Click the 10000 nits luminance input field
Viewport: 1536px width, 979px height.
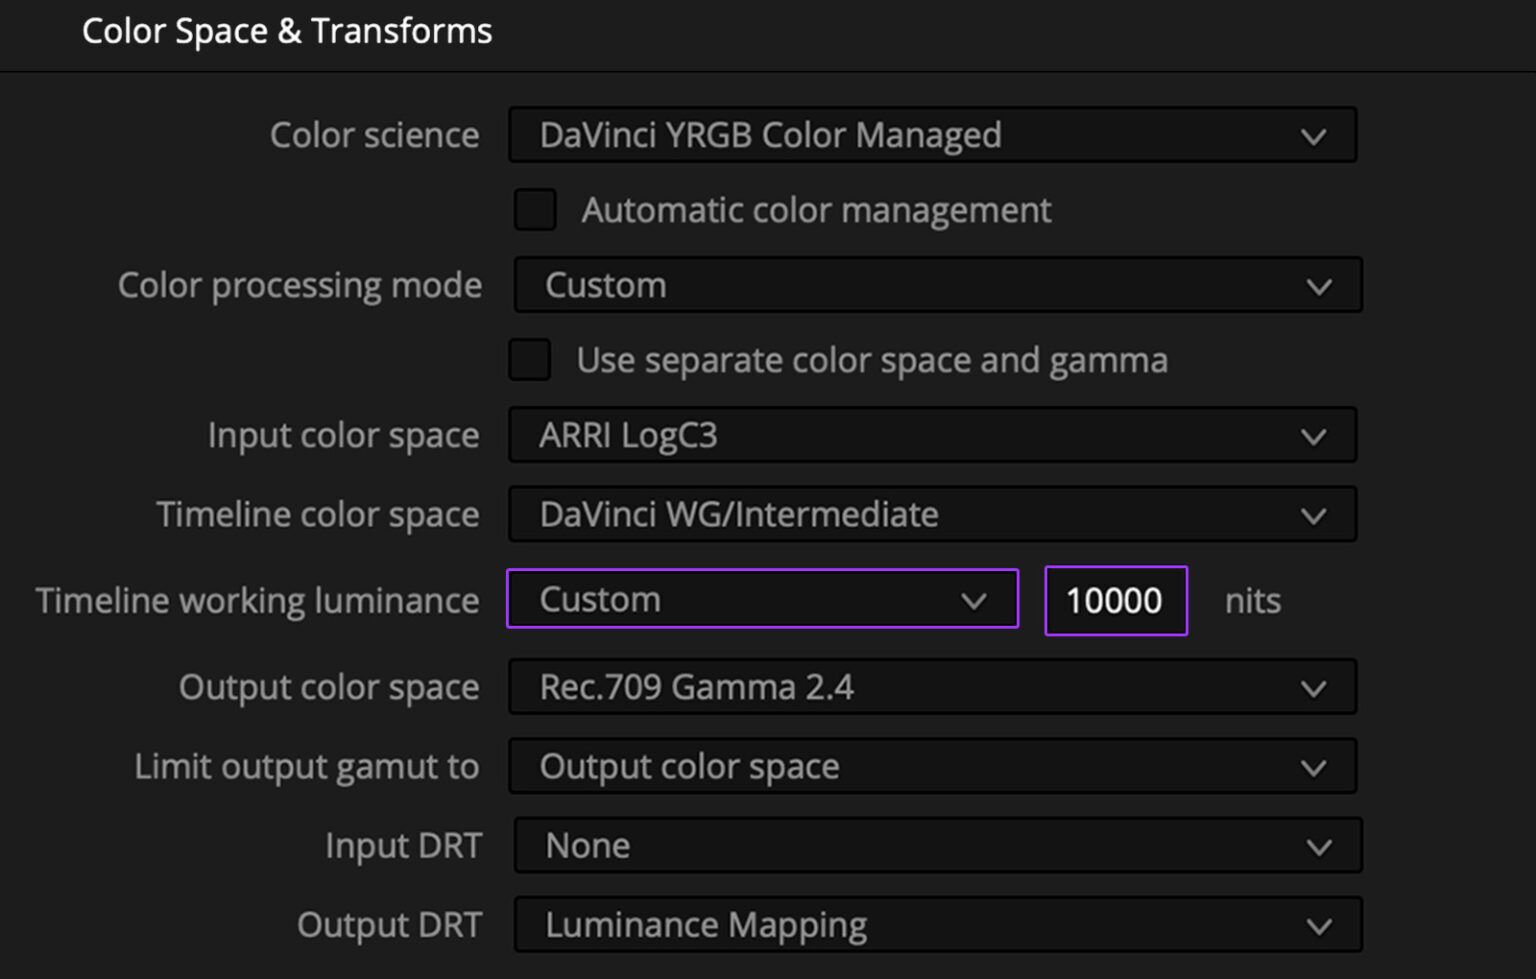[1115, 600]
